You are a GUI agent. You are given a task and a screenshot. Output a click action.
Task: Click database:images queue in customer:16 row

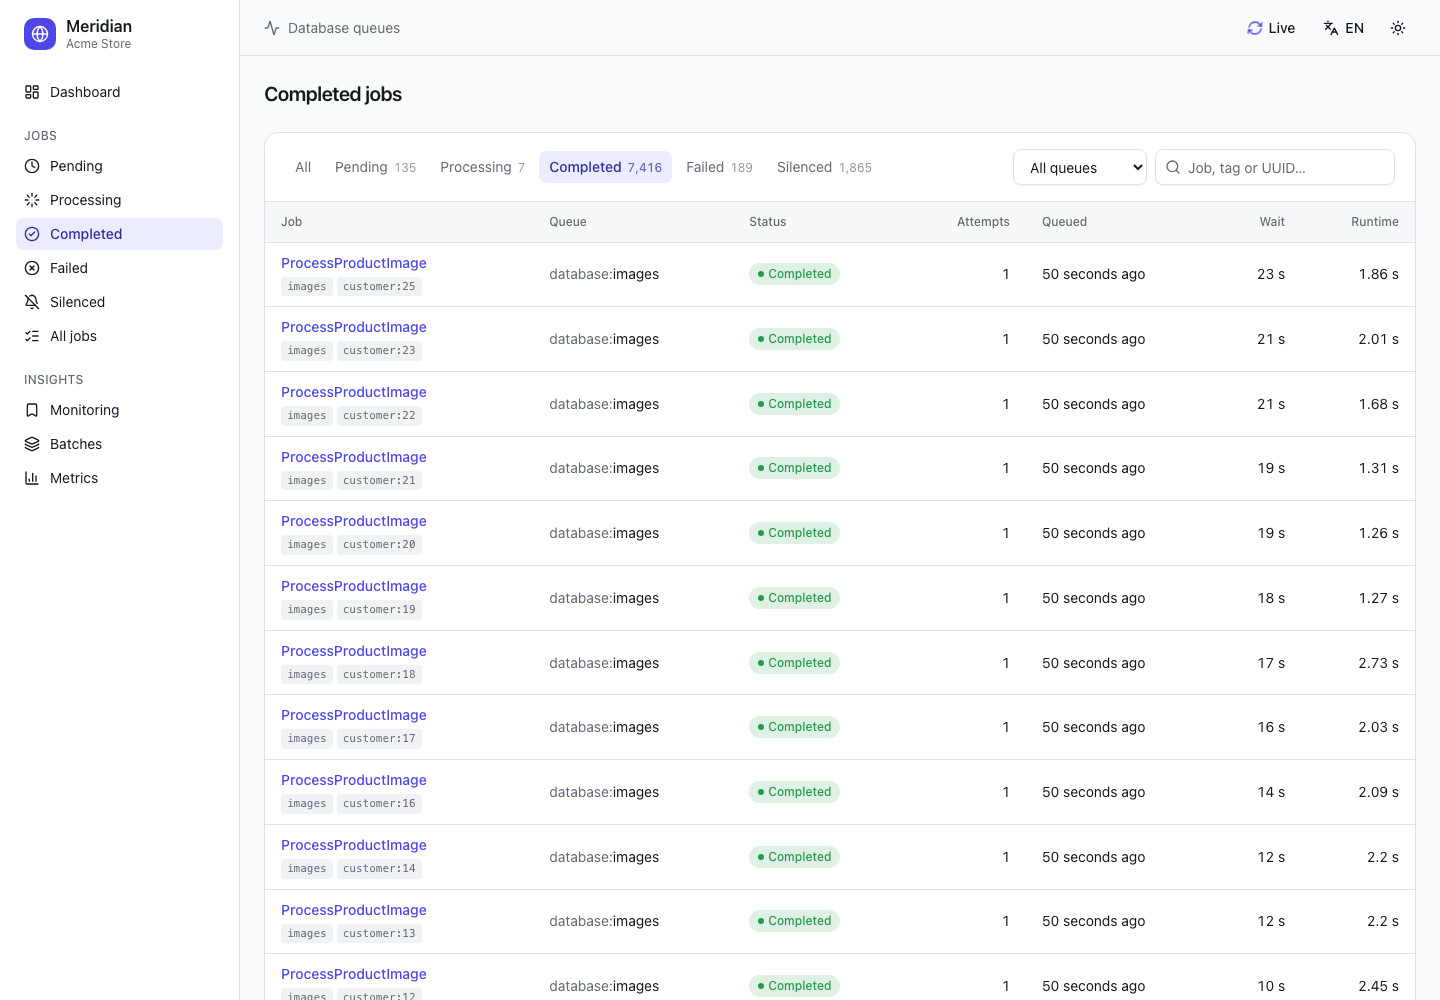click(x=604, y=792)
